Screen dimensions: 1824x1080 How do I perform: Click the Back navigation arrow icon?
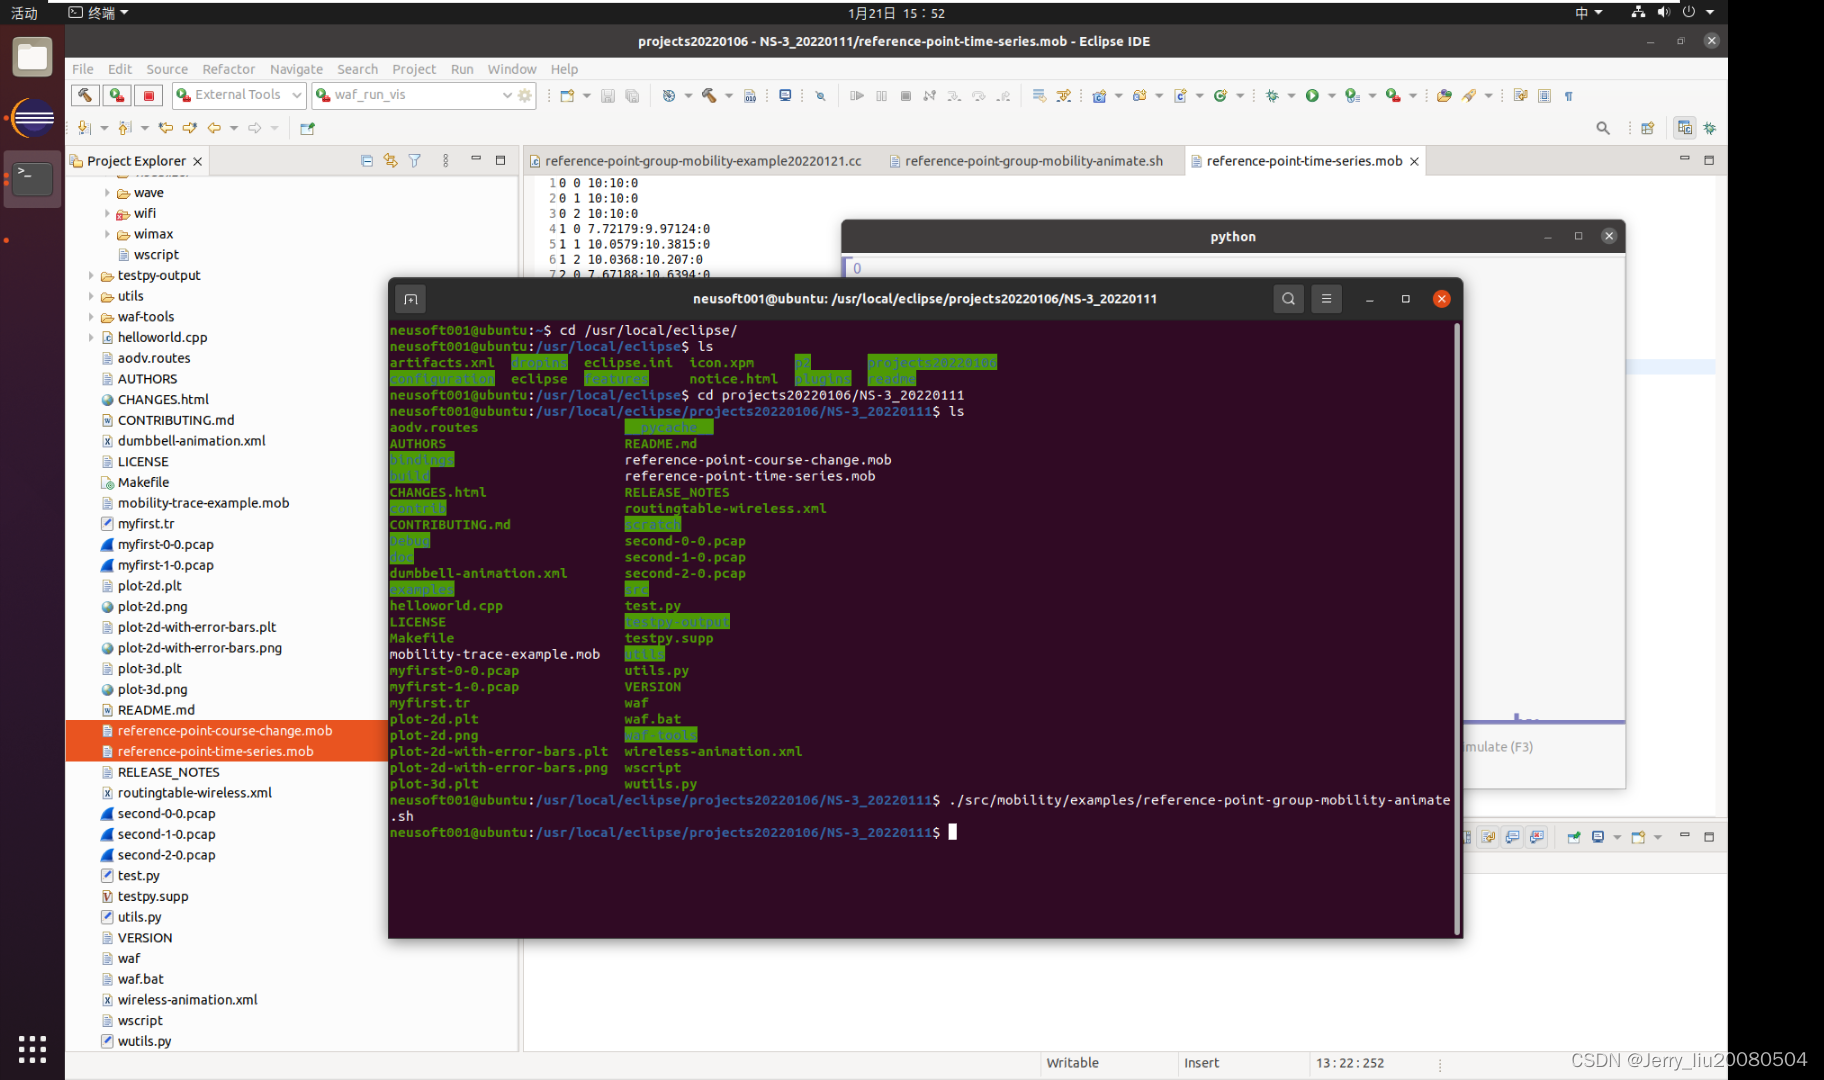(214, 128)
